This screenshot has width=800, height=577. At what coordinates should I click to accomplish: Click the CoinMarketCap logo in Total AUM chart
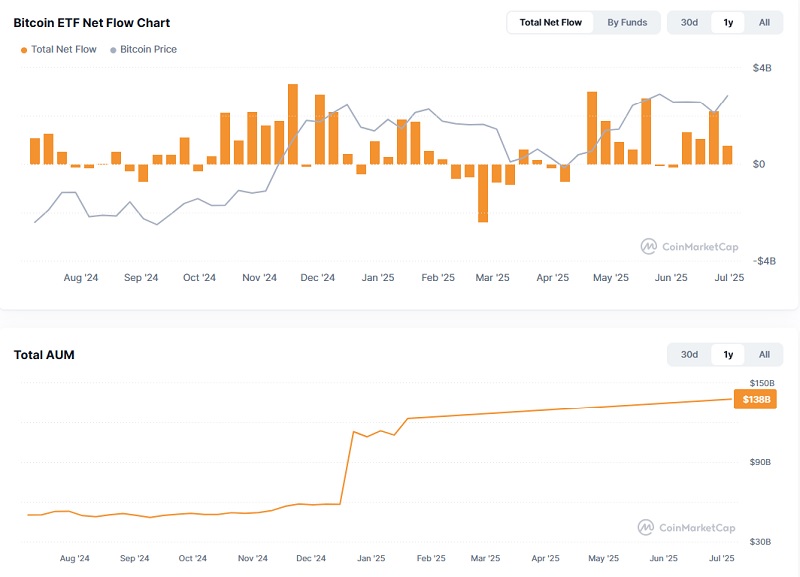(688, 527)
